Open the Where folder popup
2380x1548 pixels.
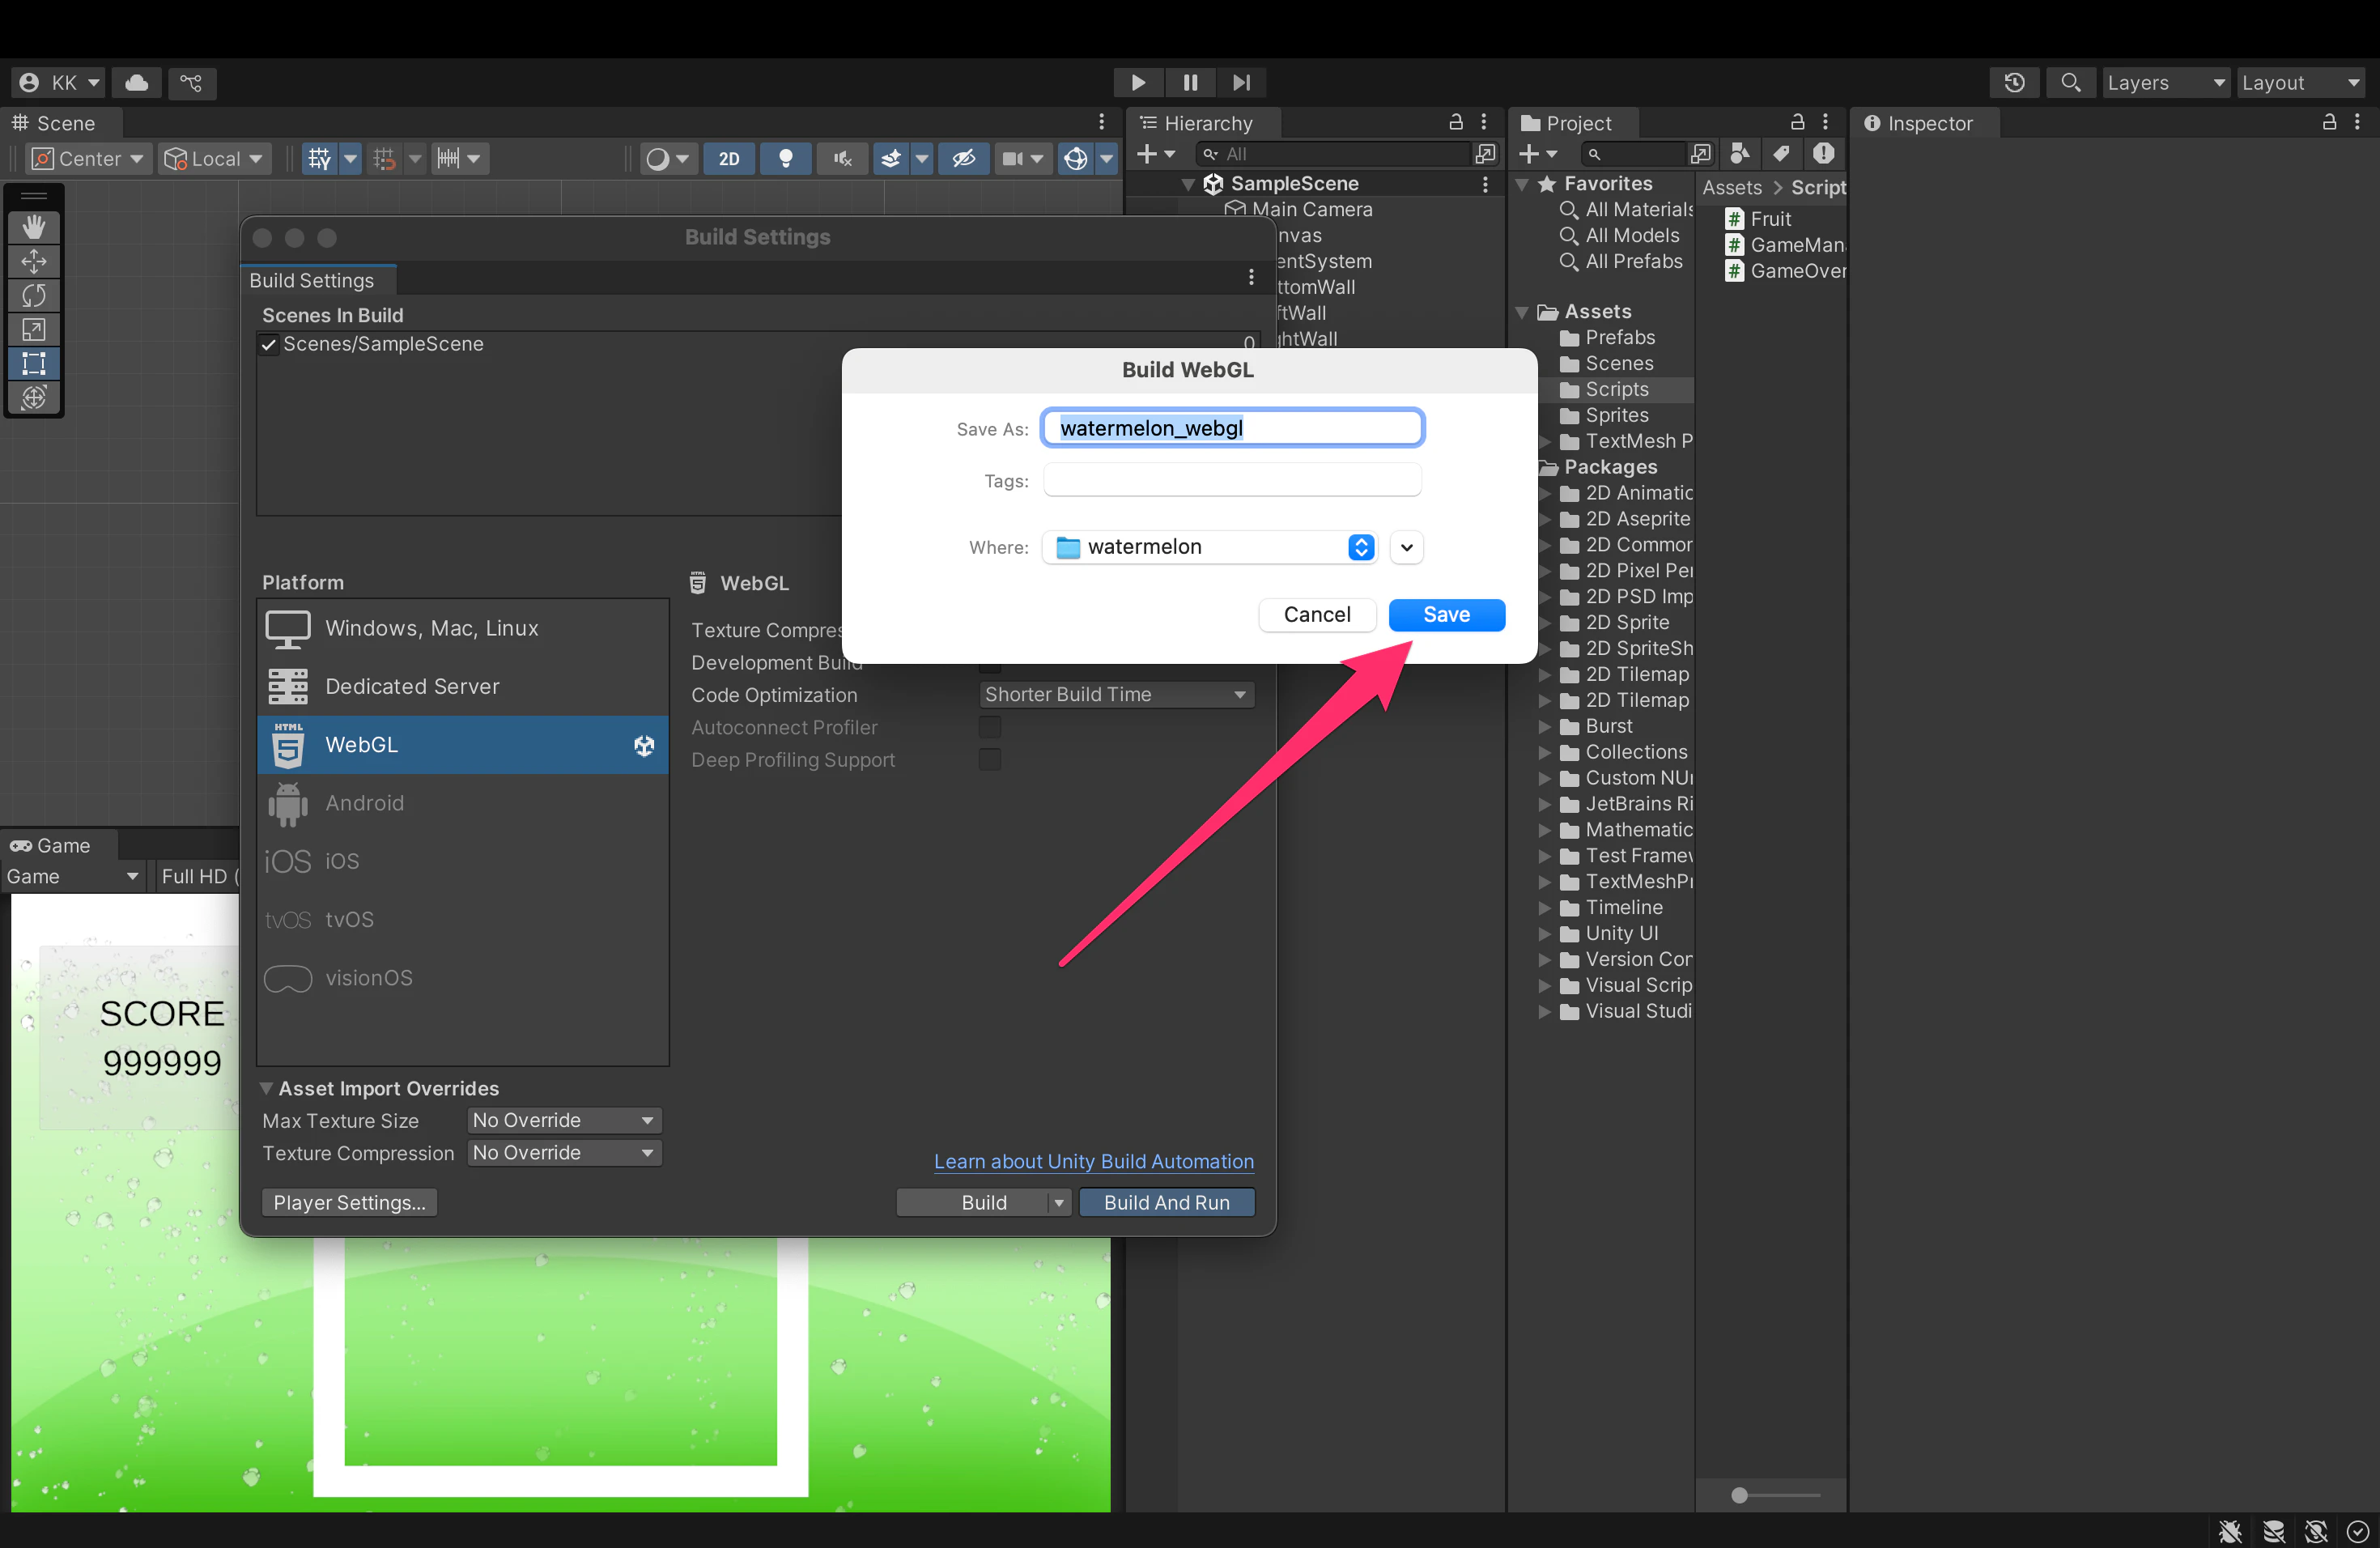click(x=1210, y=547)
